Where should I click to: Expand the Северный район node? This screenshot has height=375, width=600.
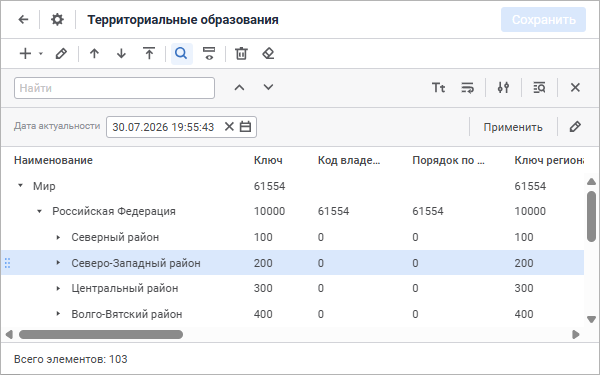(x=58, y=237)
